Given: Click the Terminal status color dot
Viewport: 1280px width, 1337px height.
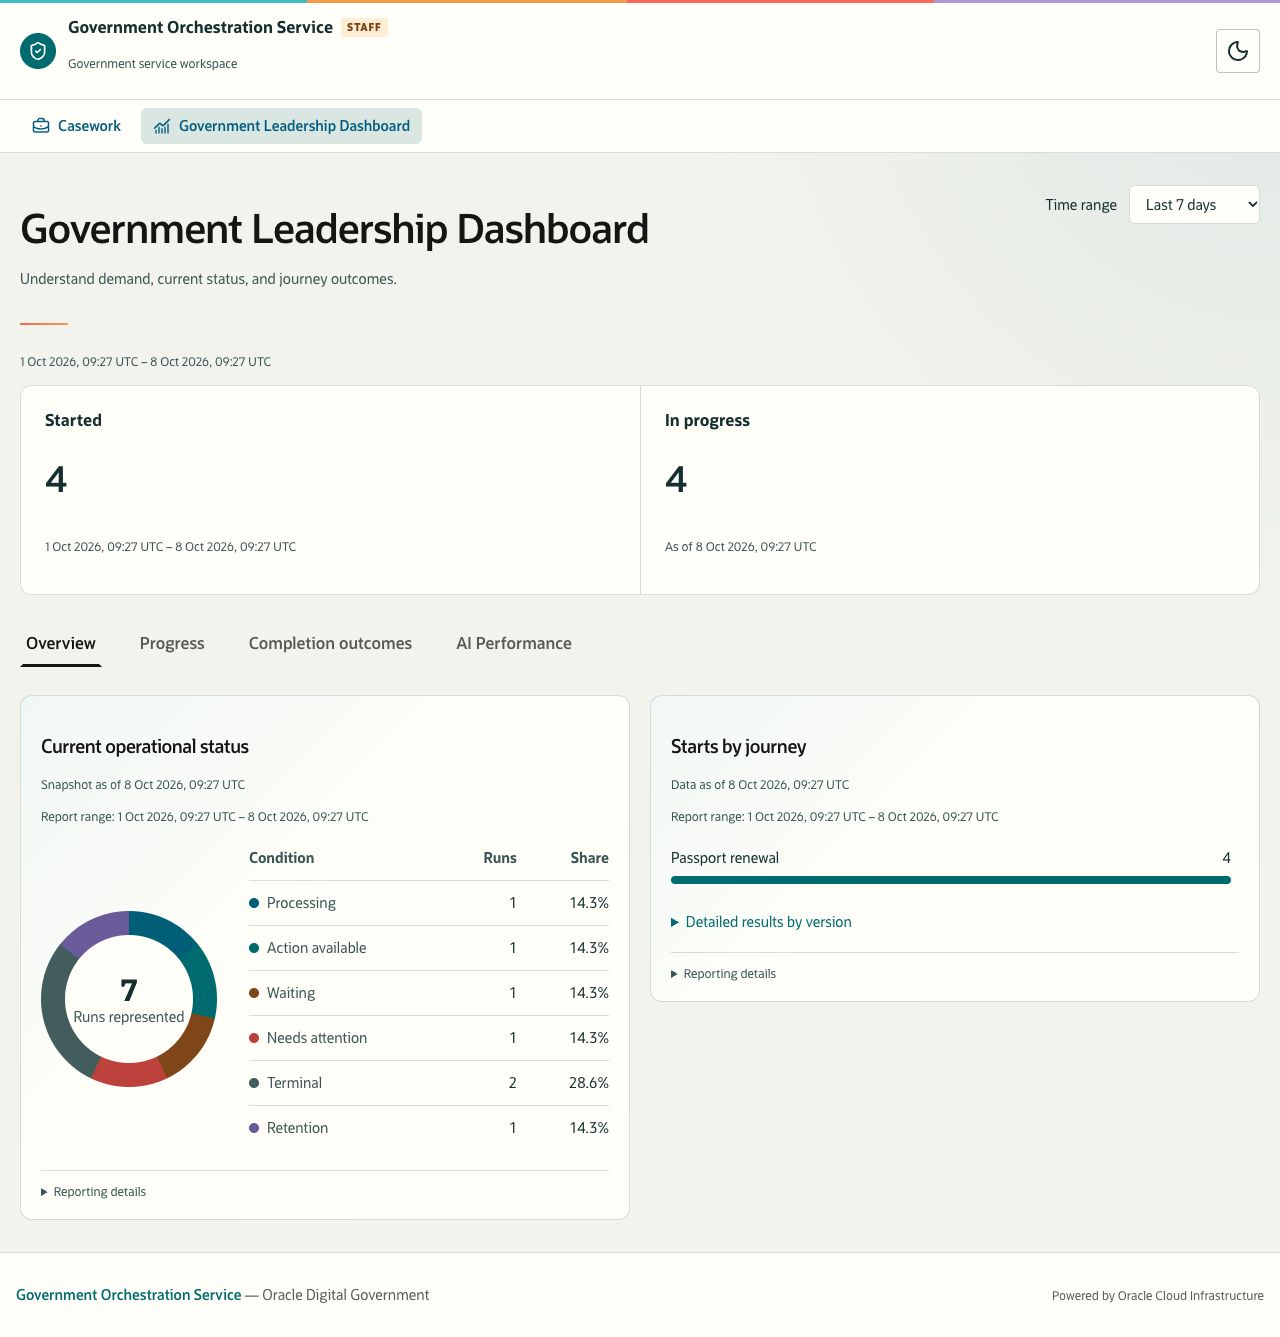Looking at the screenshot, I should point(254,1083).
